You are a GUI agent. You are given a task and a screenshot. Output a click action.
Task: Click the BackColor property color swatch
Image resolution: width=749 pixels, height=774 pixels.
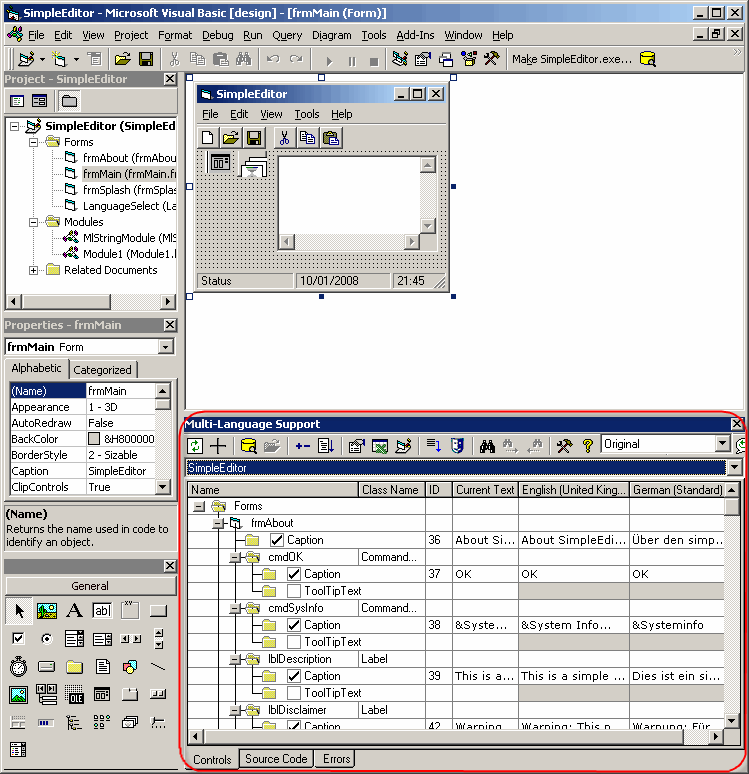pyautogui.click(x=94, y=439)
